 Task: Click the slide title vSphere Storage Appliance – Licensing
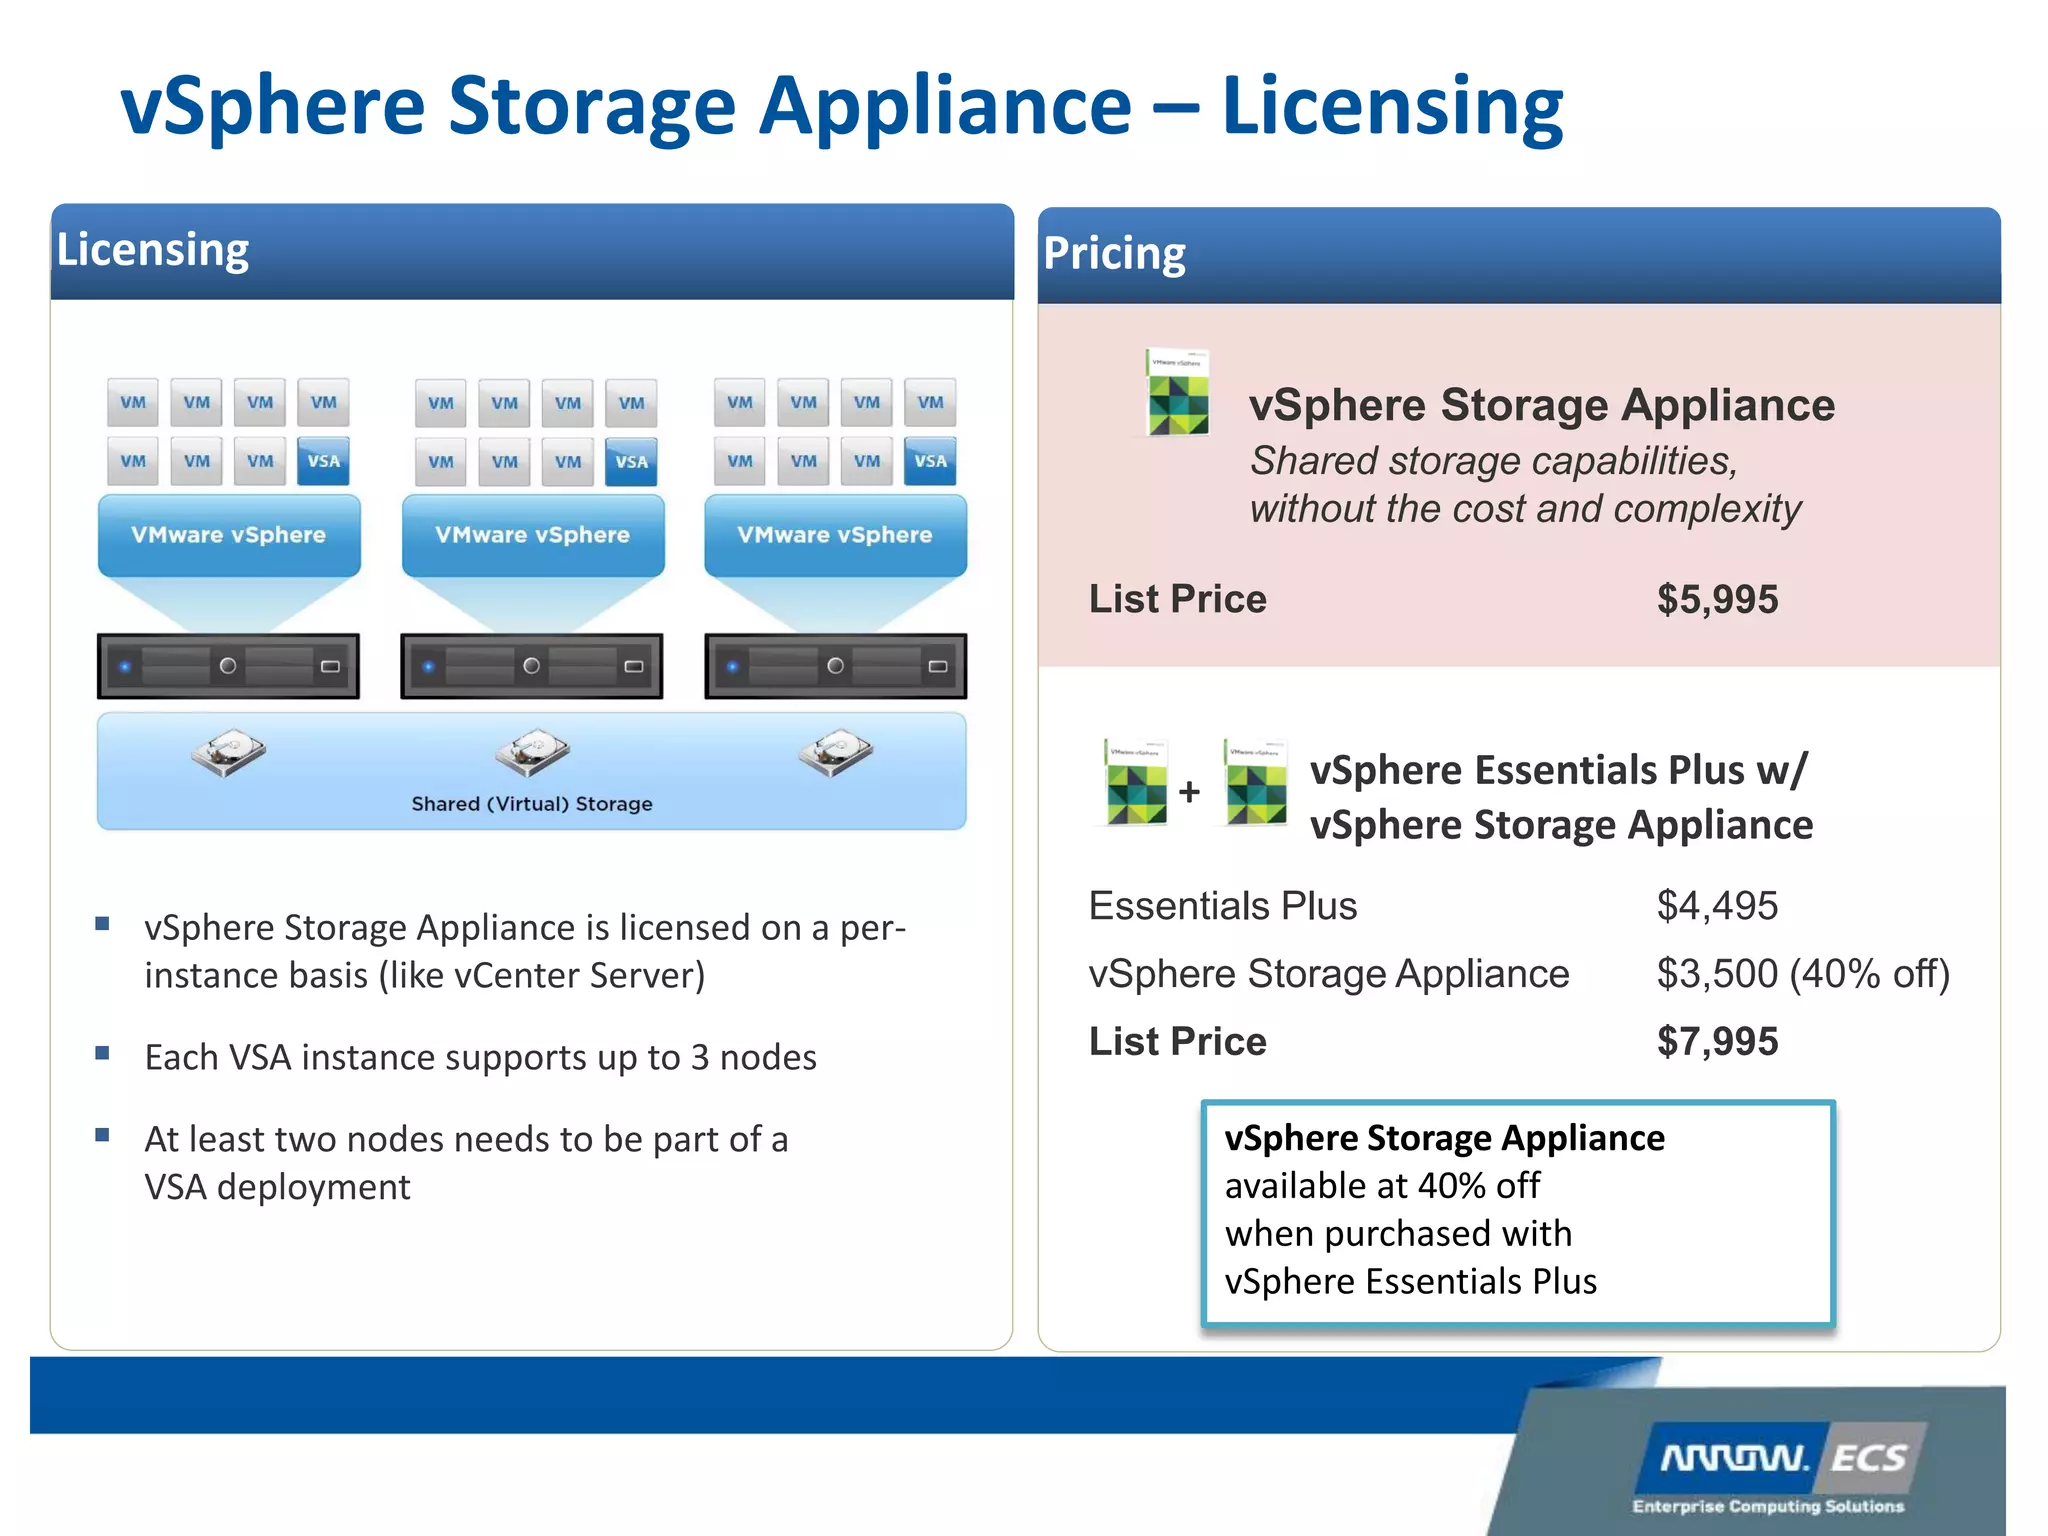(x=842, y=106)
